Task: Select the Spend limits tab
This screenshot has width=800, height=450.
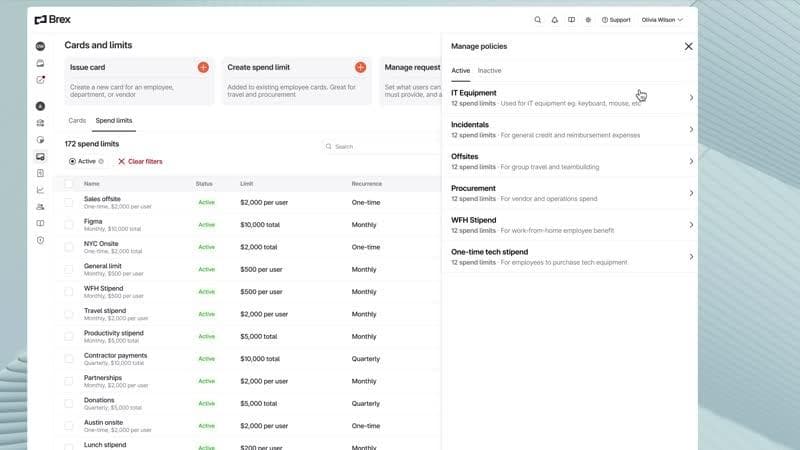Action: click(114, 120)
